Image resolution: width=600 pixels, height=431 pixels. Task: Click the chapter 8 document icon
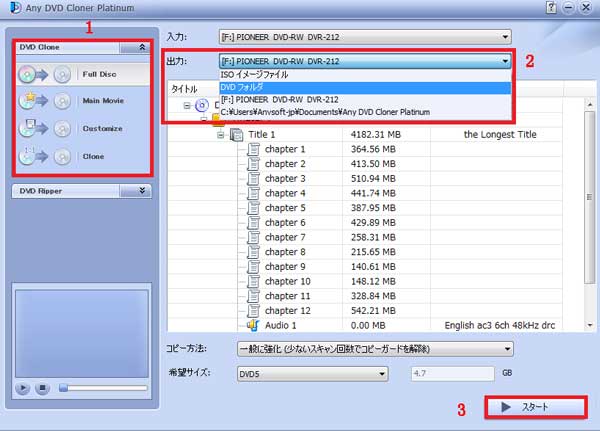[253, 252]
